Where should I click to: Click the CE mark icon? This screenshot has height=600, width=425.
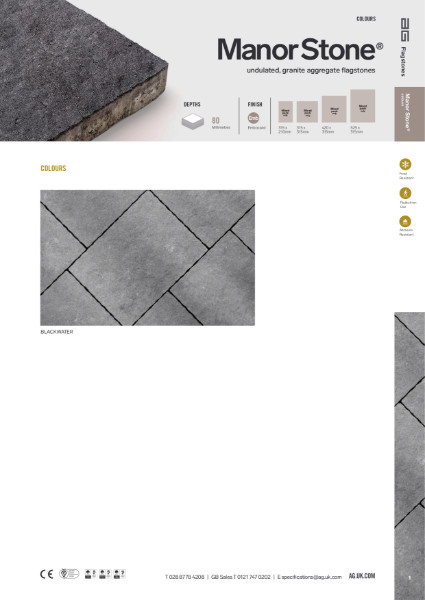point(47,574)
